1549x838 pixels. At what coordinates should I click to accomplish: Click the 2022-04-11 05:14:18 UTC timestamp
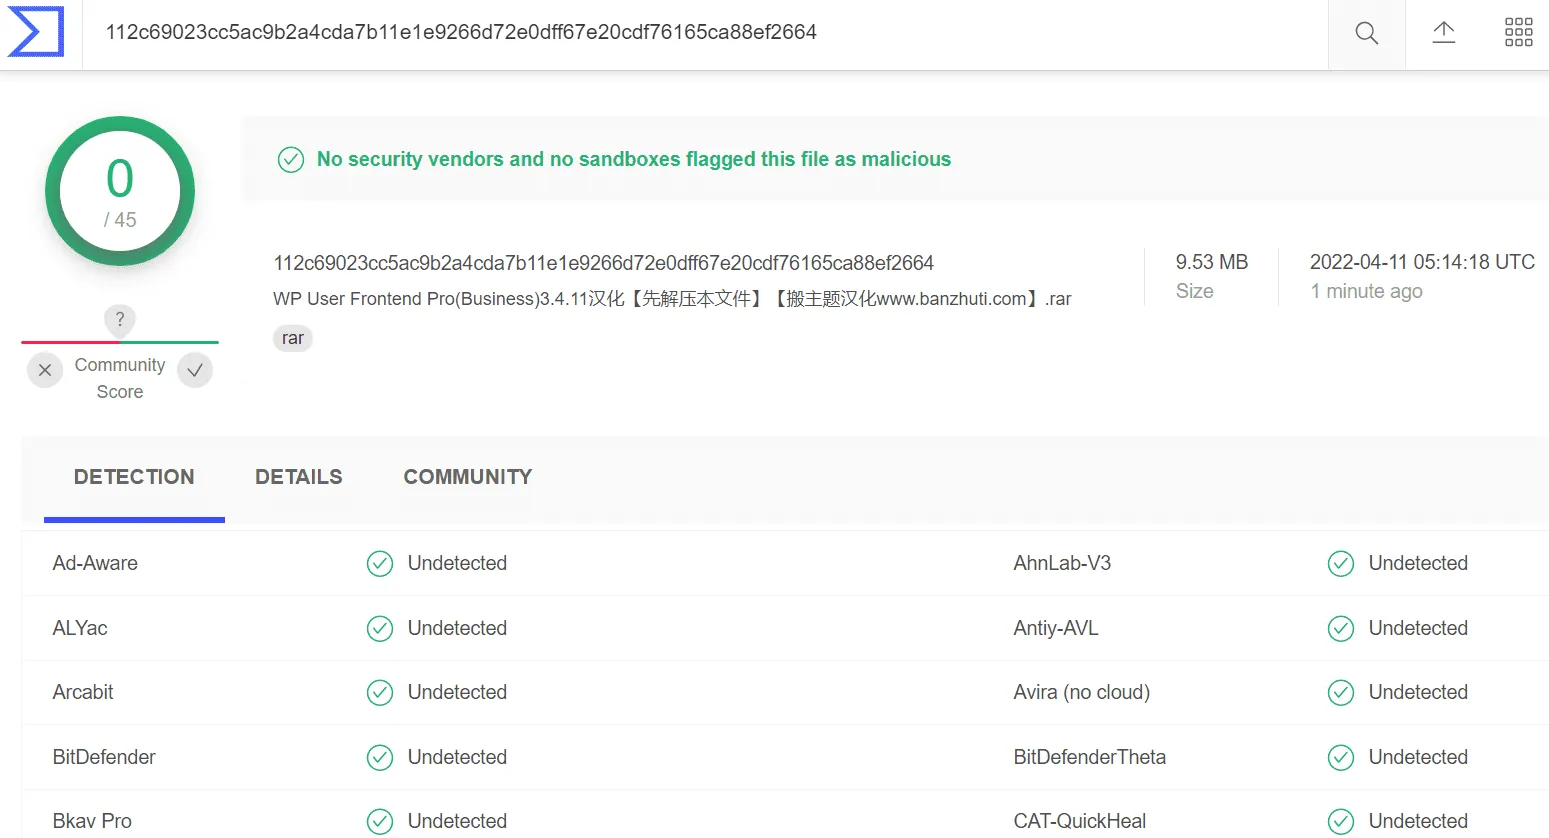(1422, 262)
